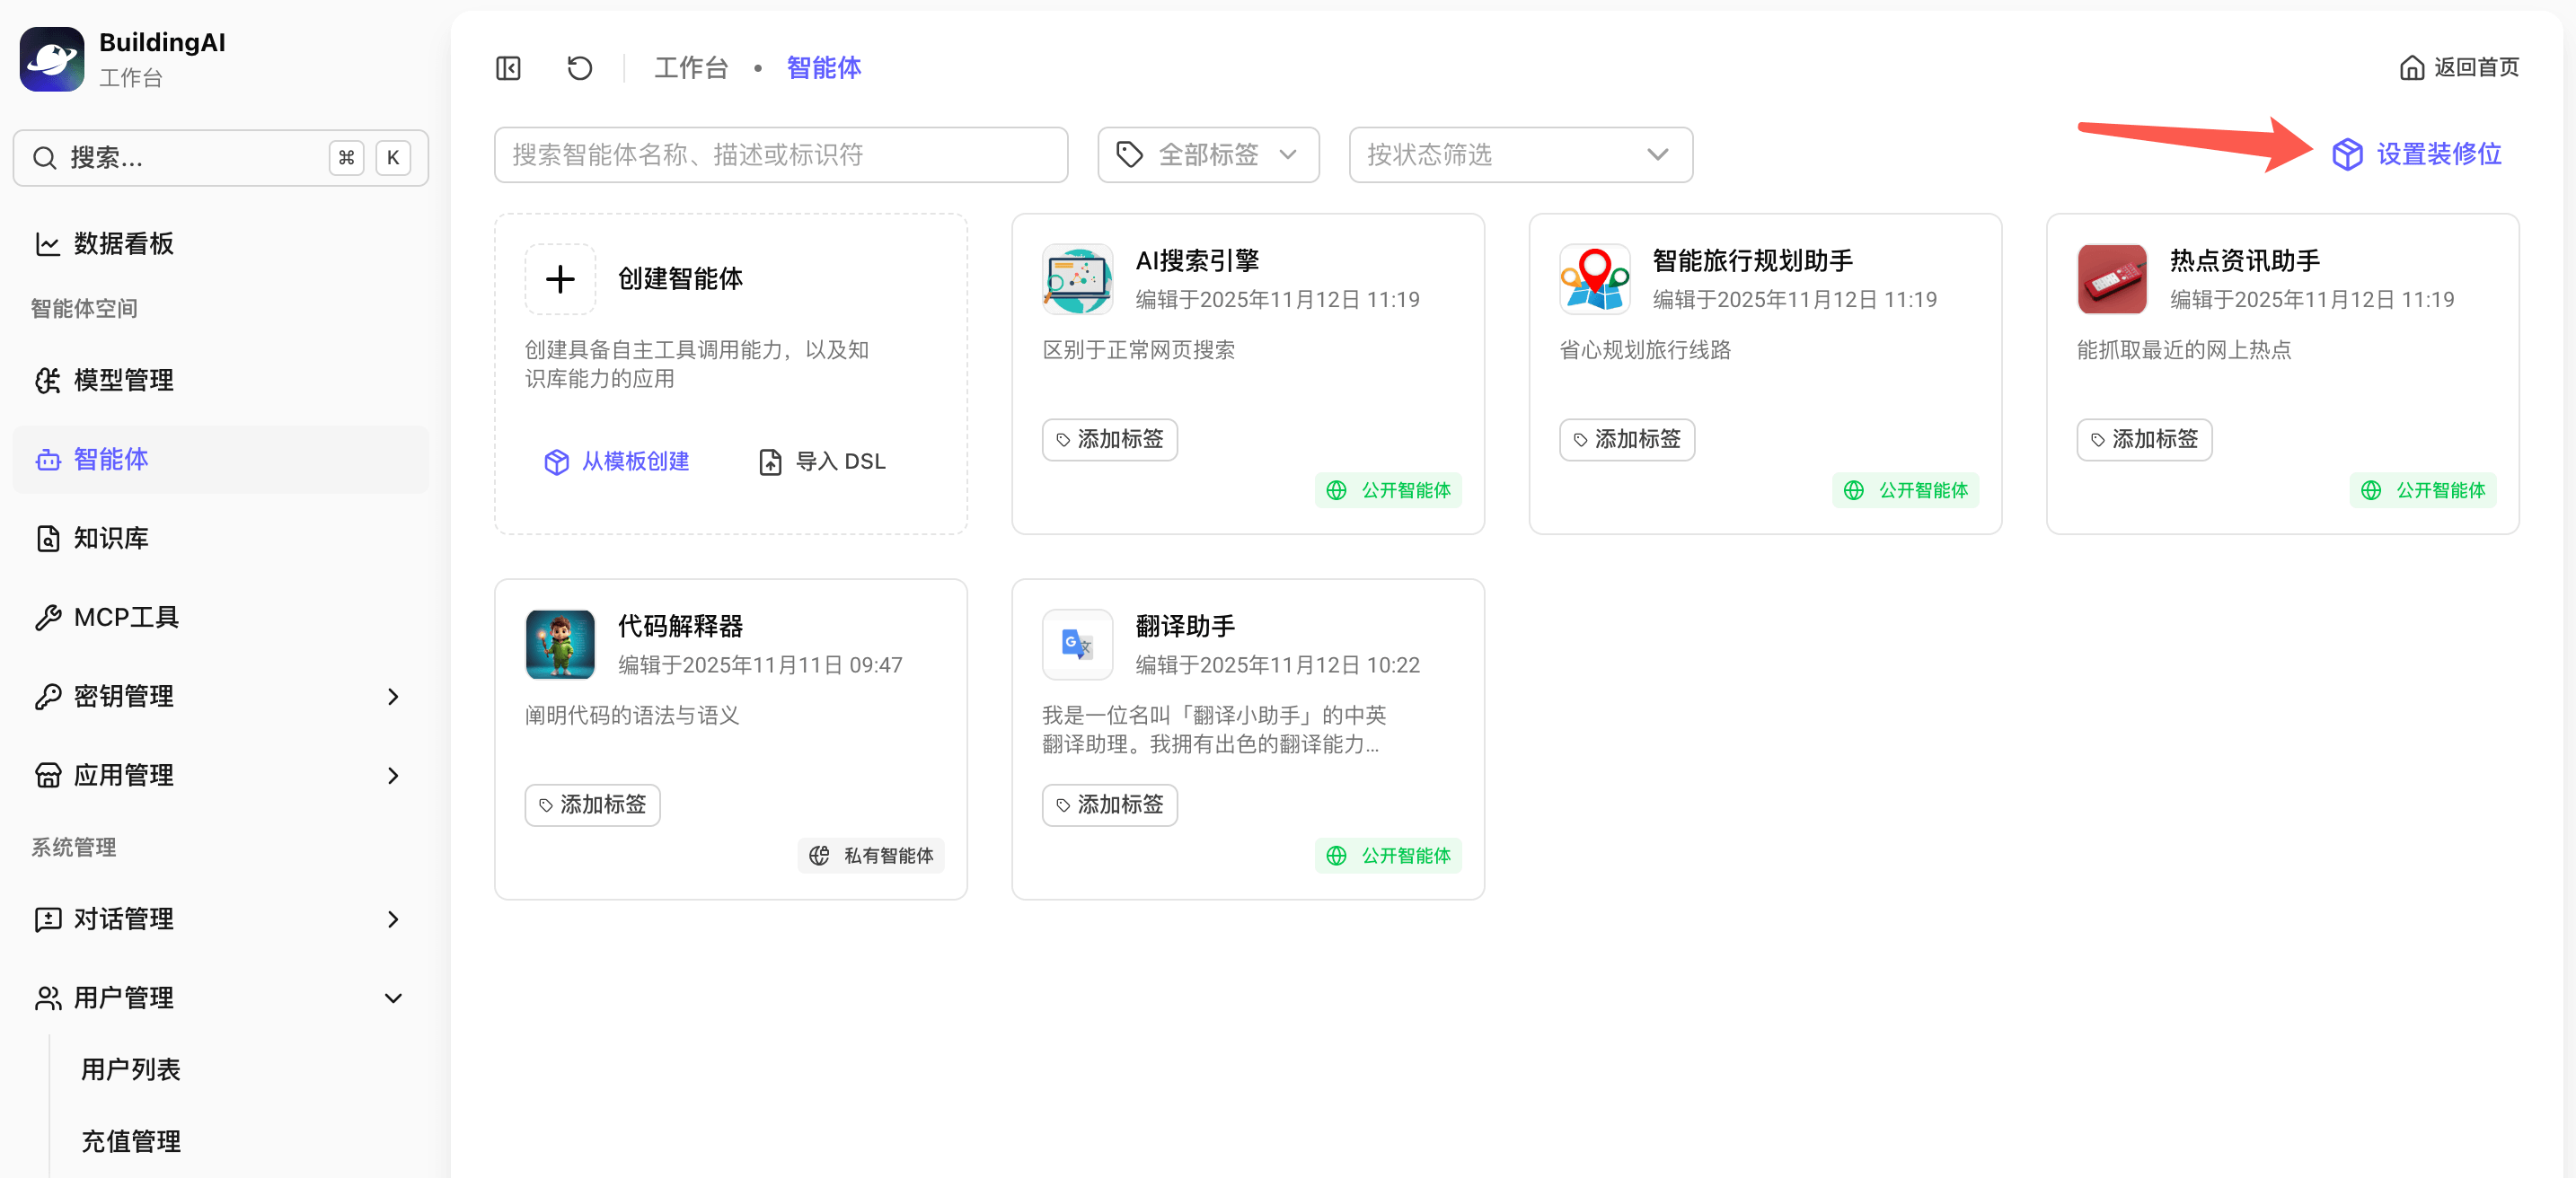Open 知识库 in sidebar
This screenshot has height=1178, width=2576.
coord(111,538)
